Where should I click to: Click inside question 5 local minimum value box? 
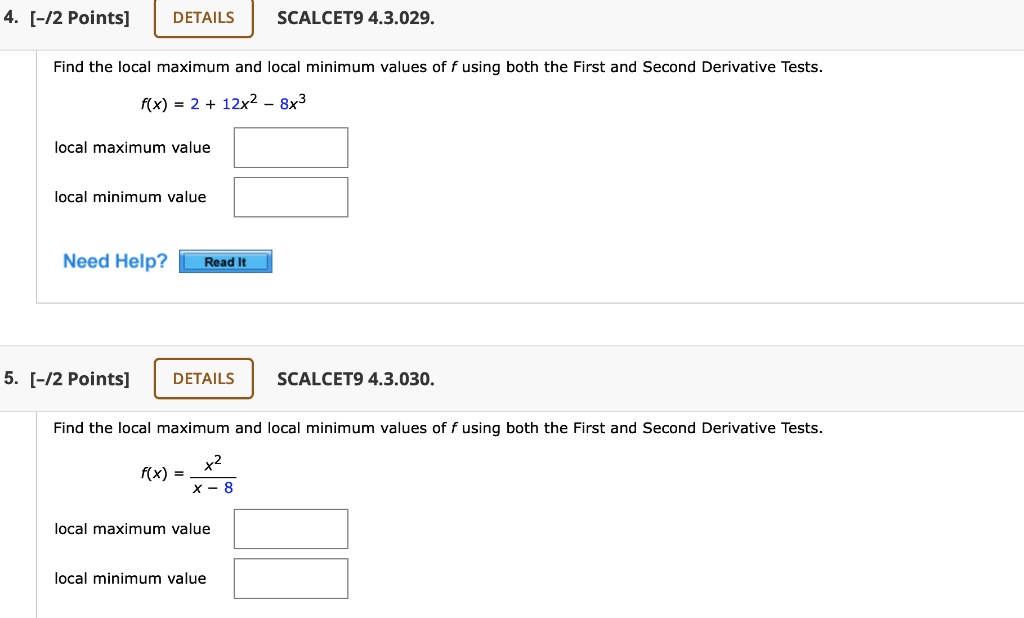click(290, 578)
